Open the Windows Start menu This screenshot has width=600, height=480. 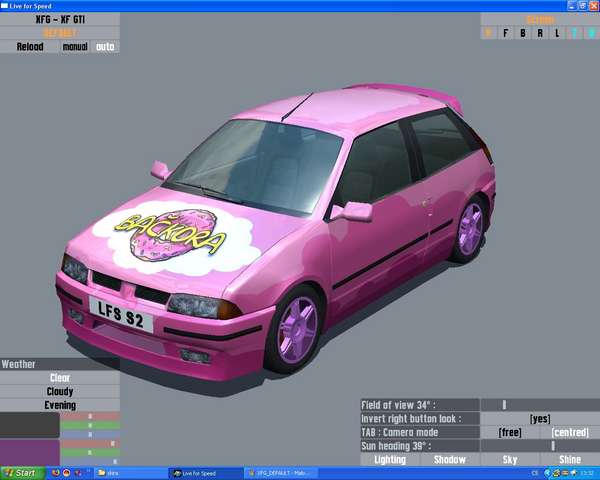[22, 473]
